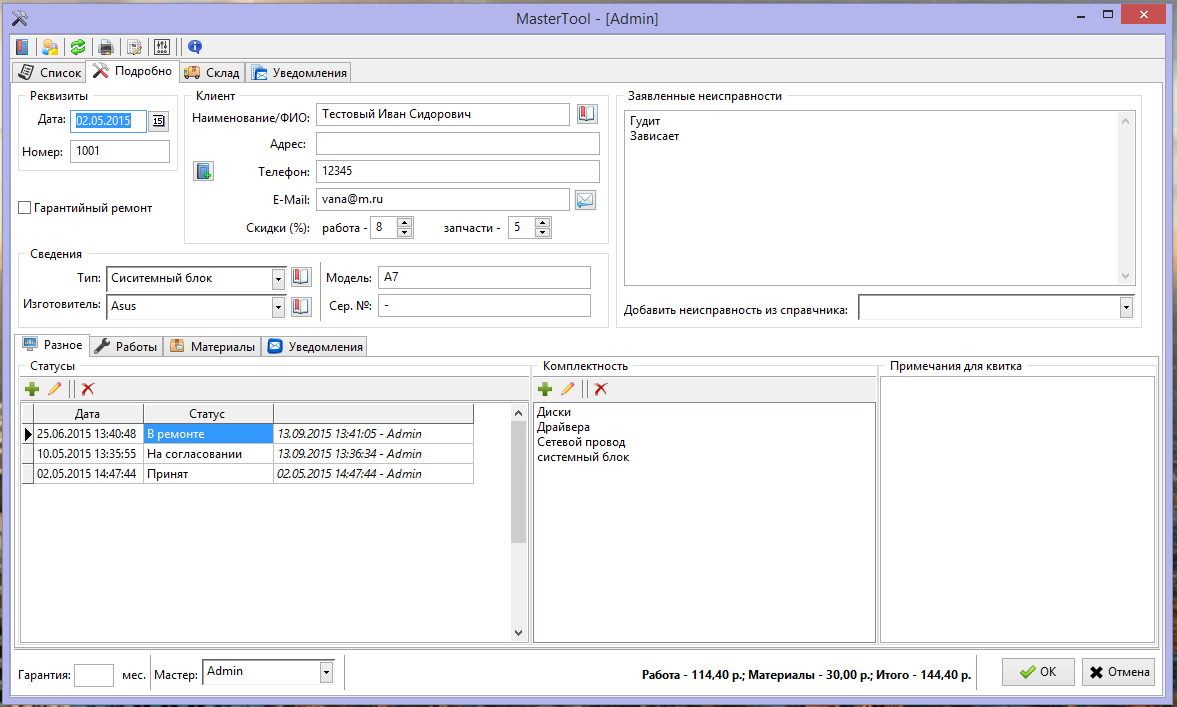
Task: Click into the Адрес input field
Action: [458, 143]
